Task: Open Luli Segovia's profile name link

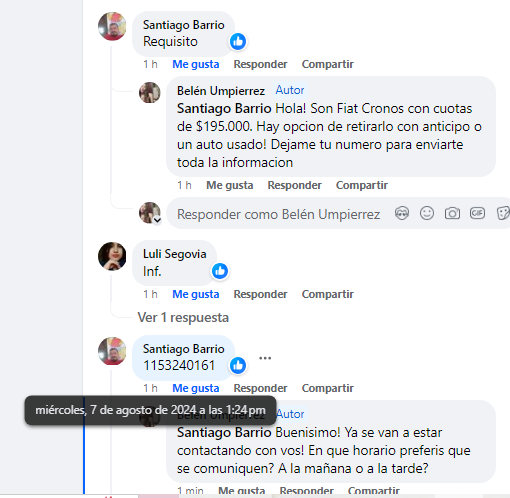Action: click(x=175, y=254)
